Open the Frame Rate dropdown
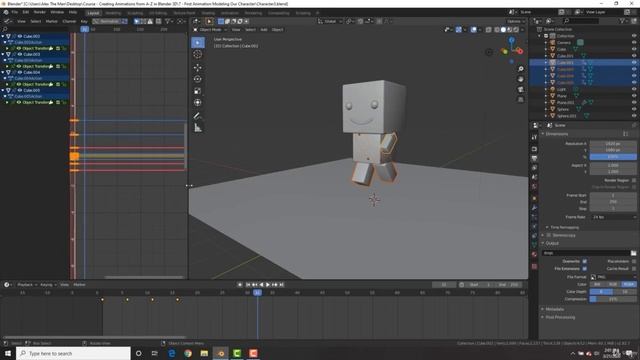 pos(613,217)
